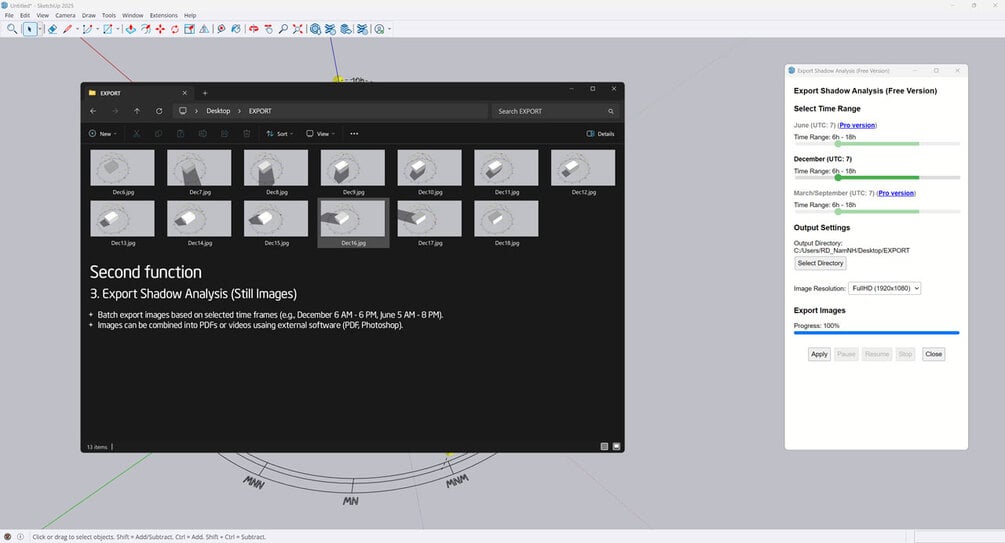This screenshot has height=543, width=1005.
Task: Click the Apply button in Export Shadow Analysis
Action: [x=819, y=354]
